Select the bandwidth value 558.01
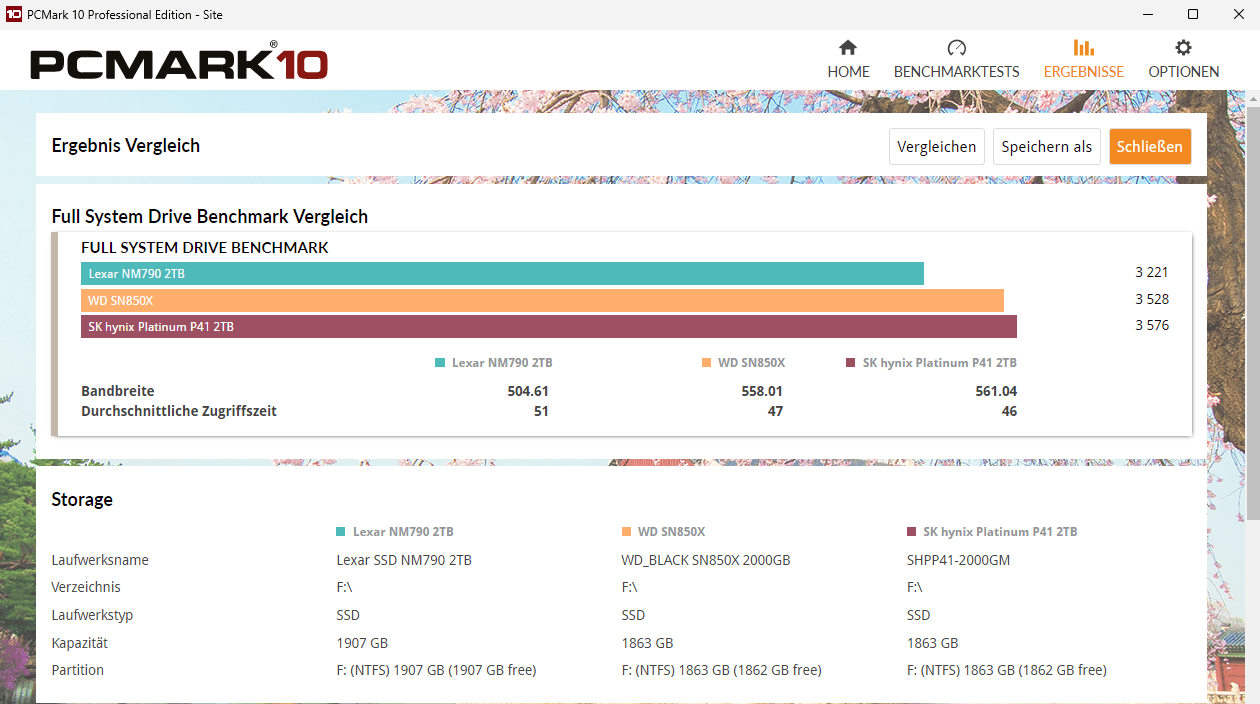The width and height of the screenshot is (1260, 704). [762, 391]
